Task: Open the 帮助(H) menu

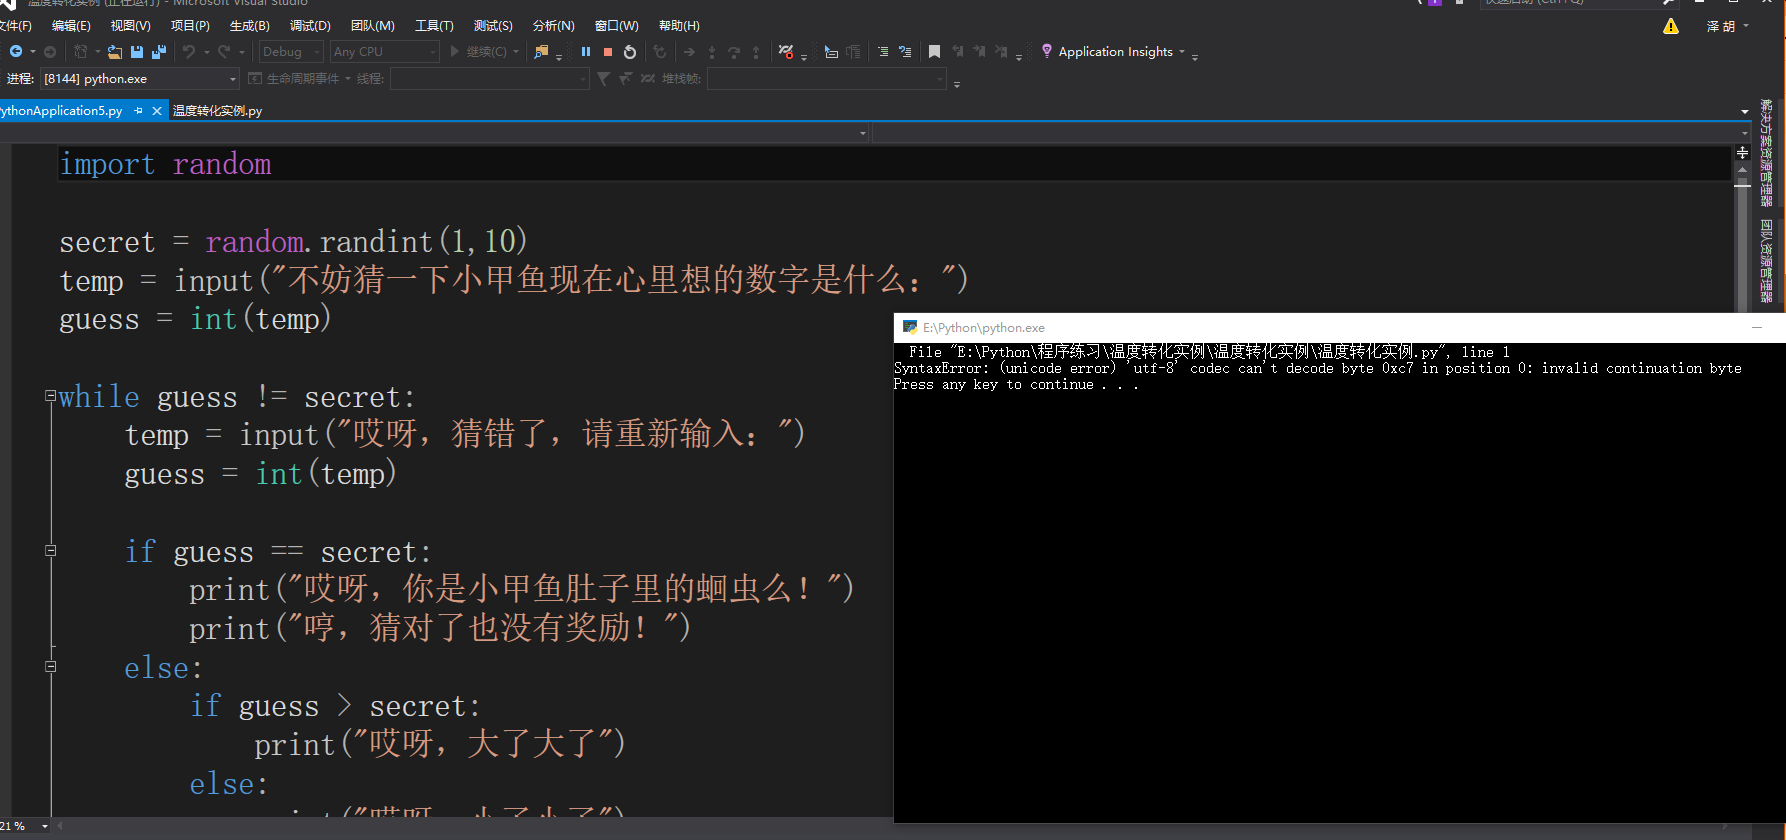Action: coord(679,26)
